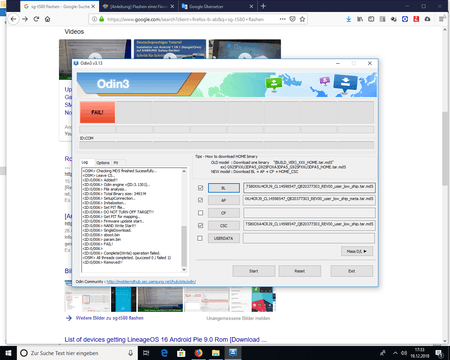Viewport: 450px width, 360px height.
Task: Click the USERDATA button to choose a file
Action: [224, 238]
